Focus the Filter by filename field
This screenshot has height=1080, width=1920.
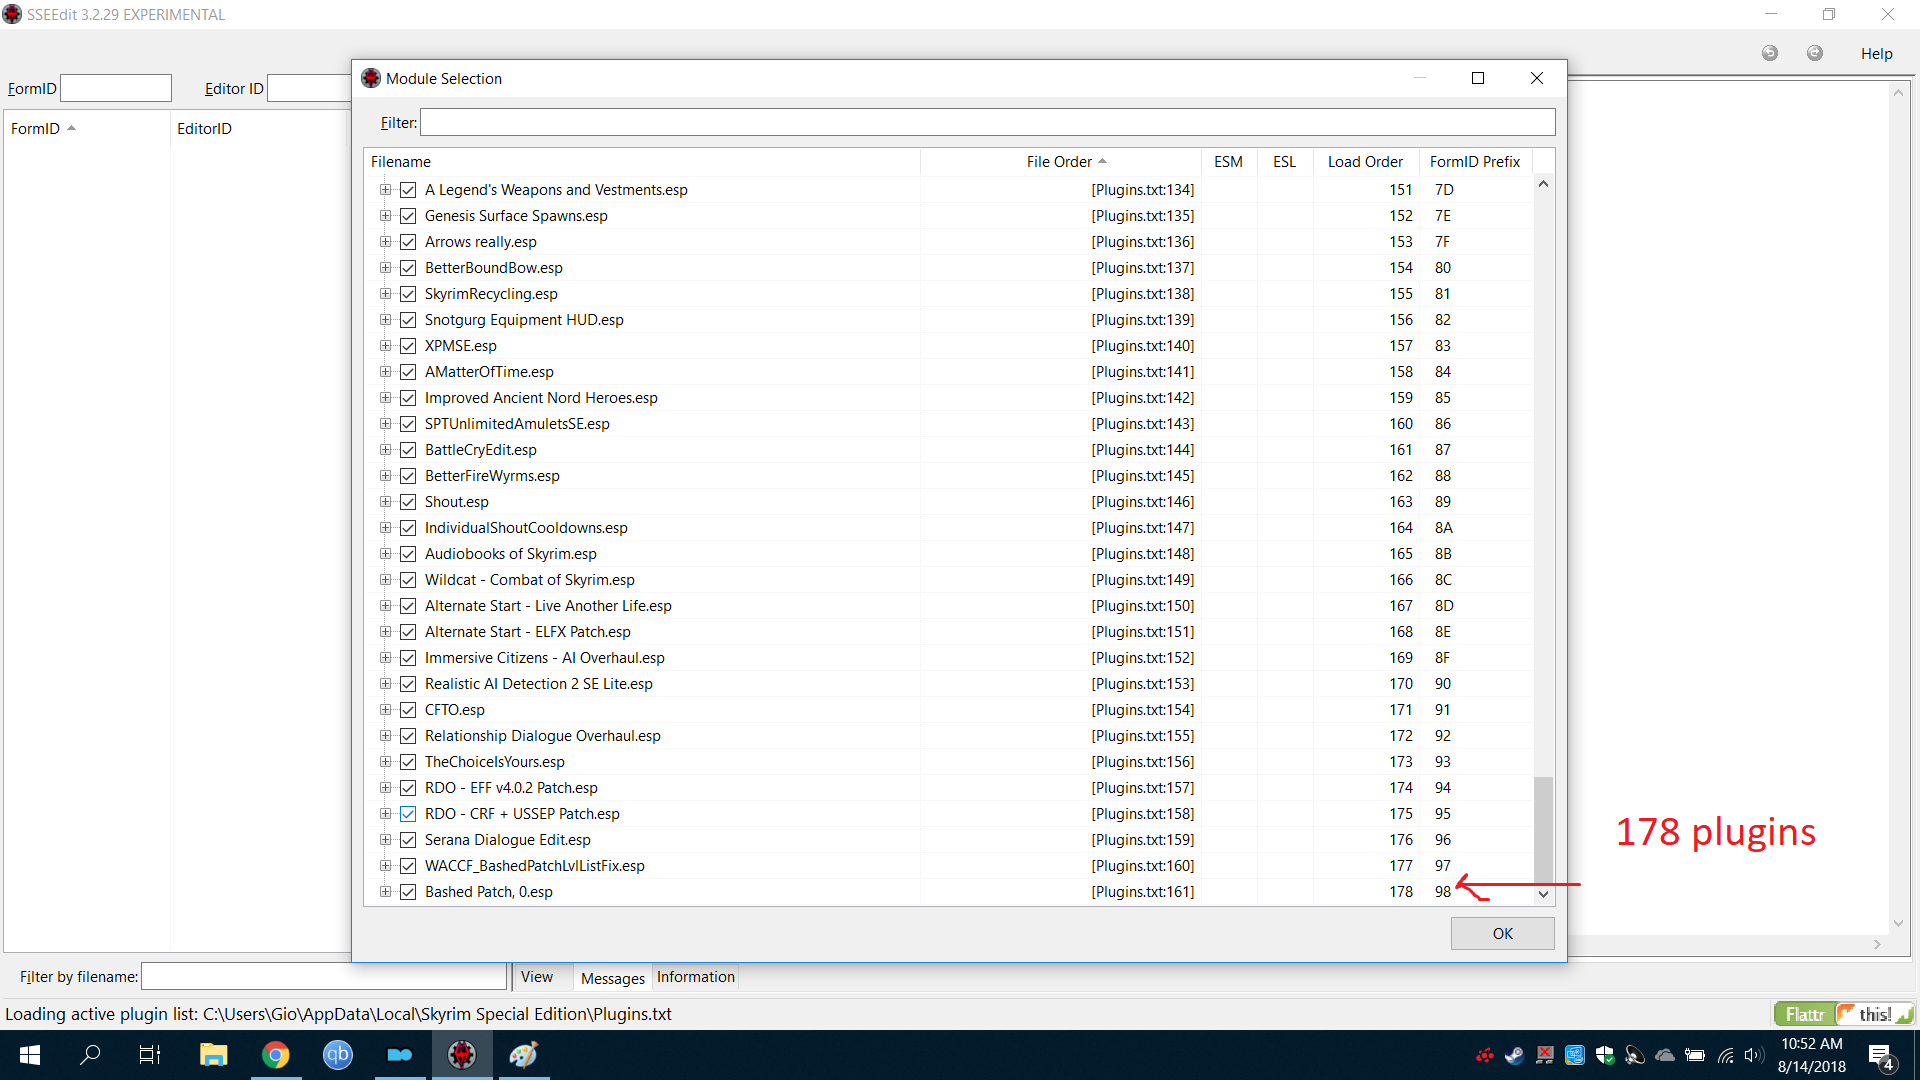pyautogui.click(x=324, y=977)
